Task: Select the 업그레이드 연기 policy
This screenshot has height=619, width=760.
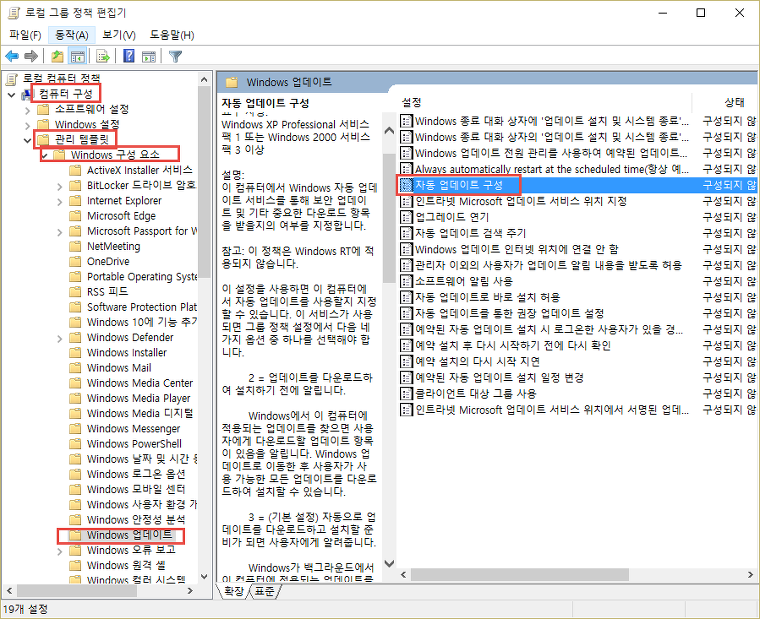Action: (x=452, y=217)
